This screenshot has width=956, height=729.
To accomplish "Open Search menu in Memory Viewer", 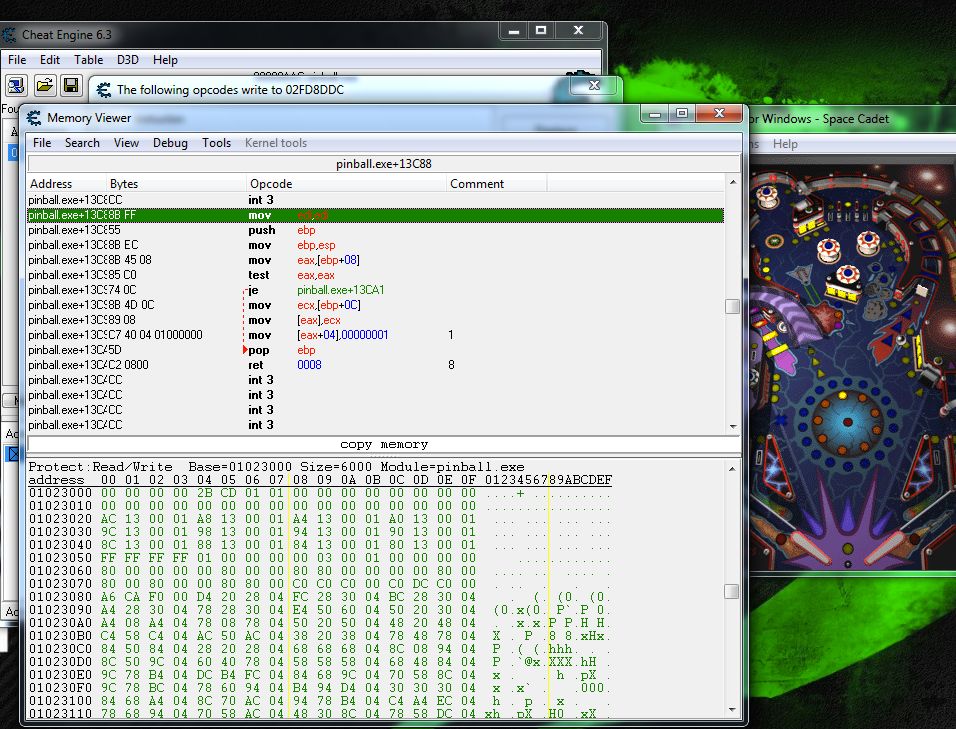I will point(82,143).
